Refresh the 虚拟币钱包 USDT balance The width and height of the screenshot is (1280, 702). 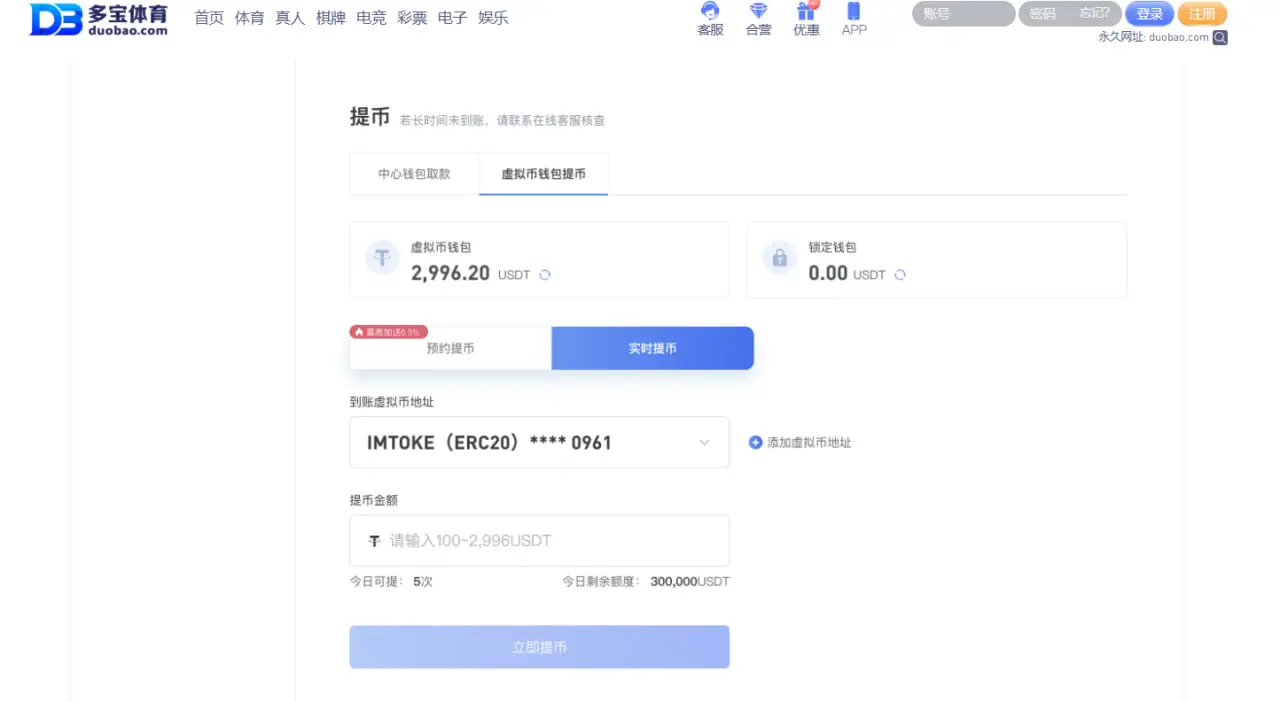pos(544,273)
